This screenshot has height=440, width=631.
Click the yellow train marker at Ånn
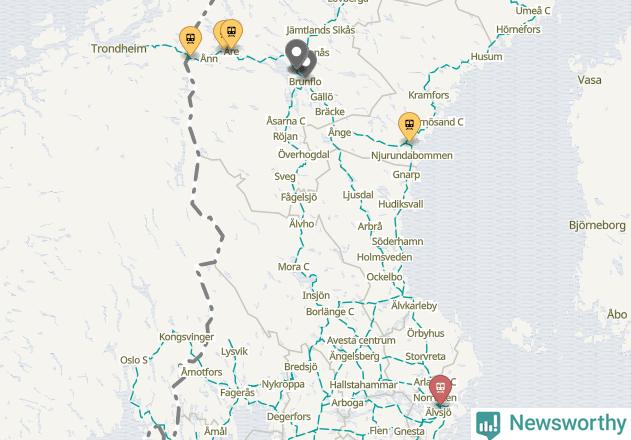[190, 40]
